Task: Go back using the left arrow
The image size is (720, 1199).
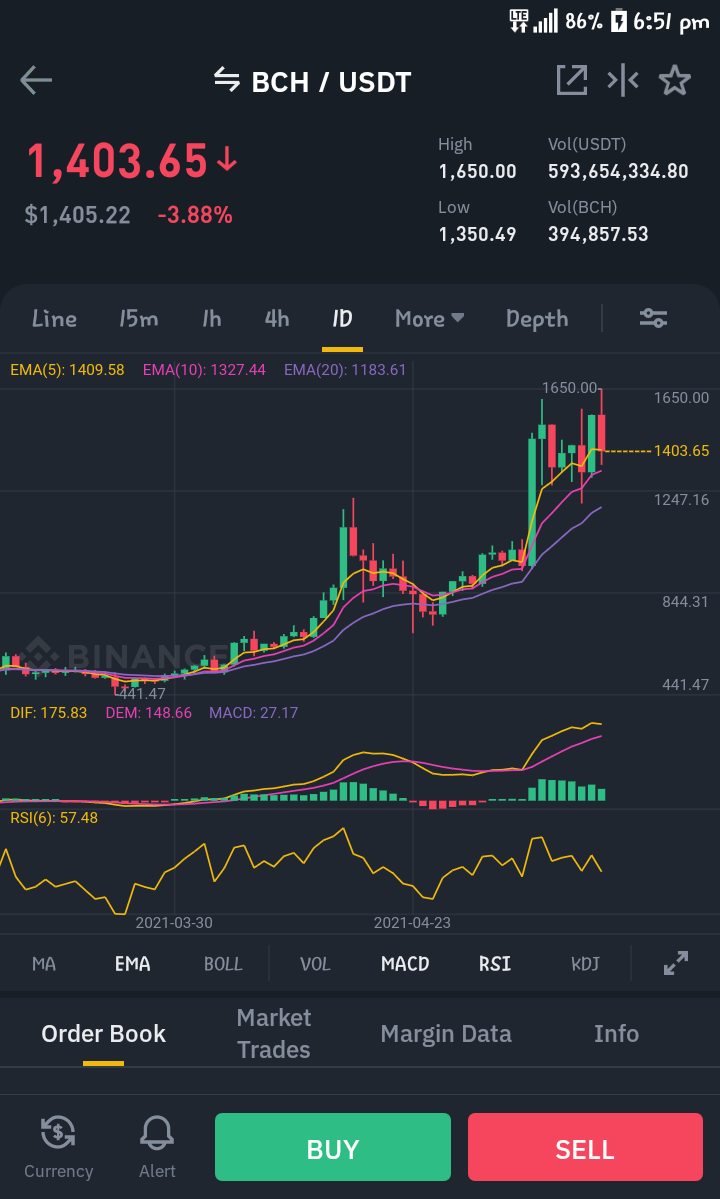Action: [x=36, y=80]
